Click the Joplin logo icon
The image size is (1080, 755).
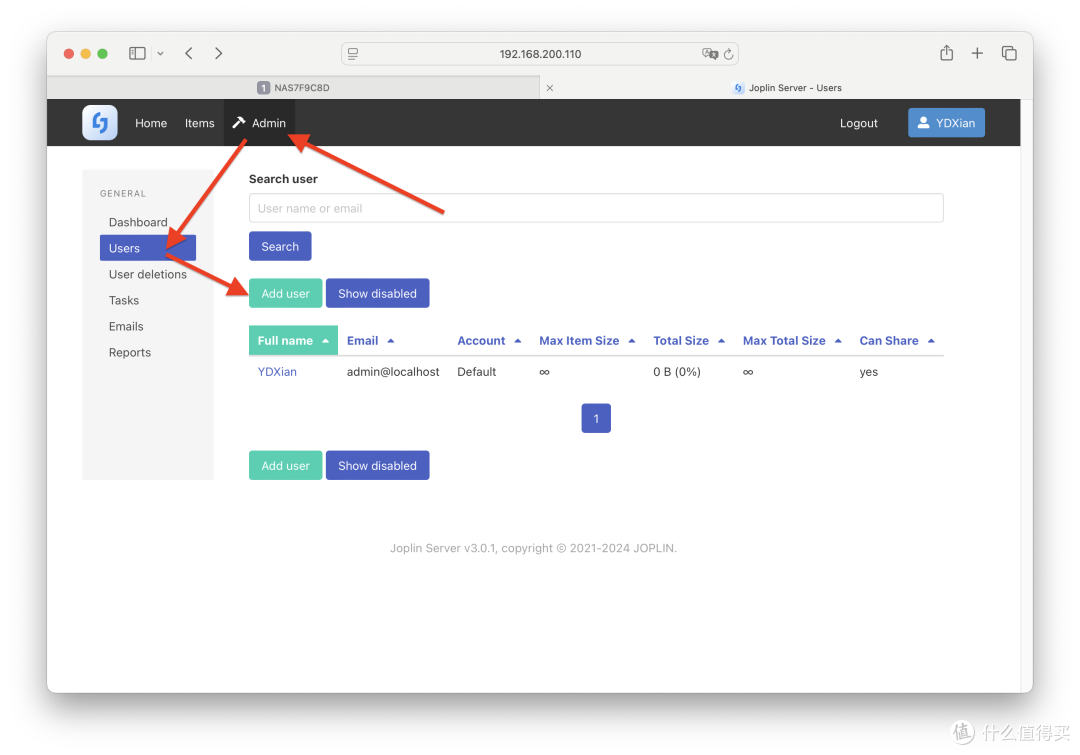100,123
